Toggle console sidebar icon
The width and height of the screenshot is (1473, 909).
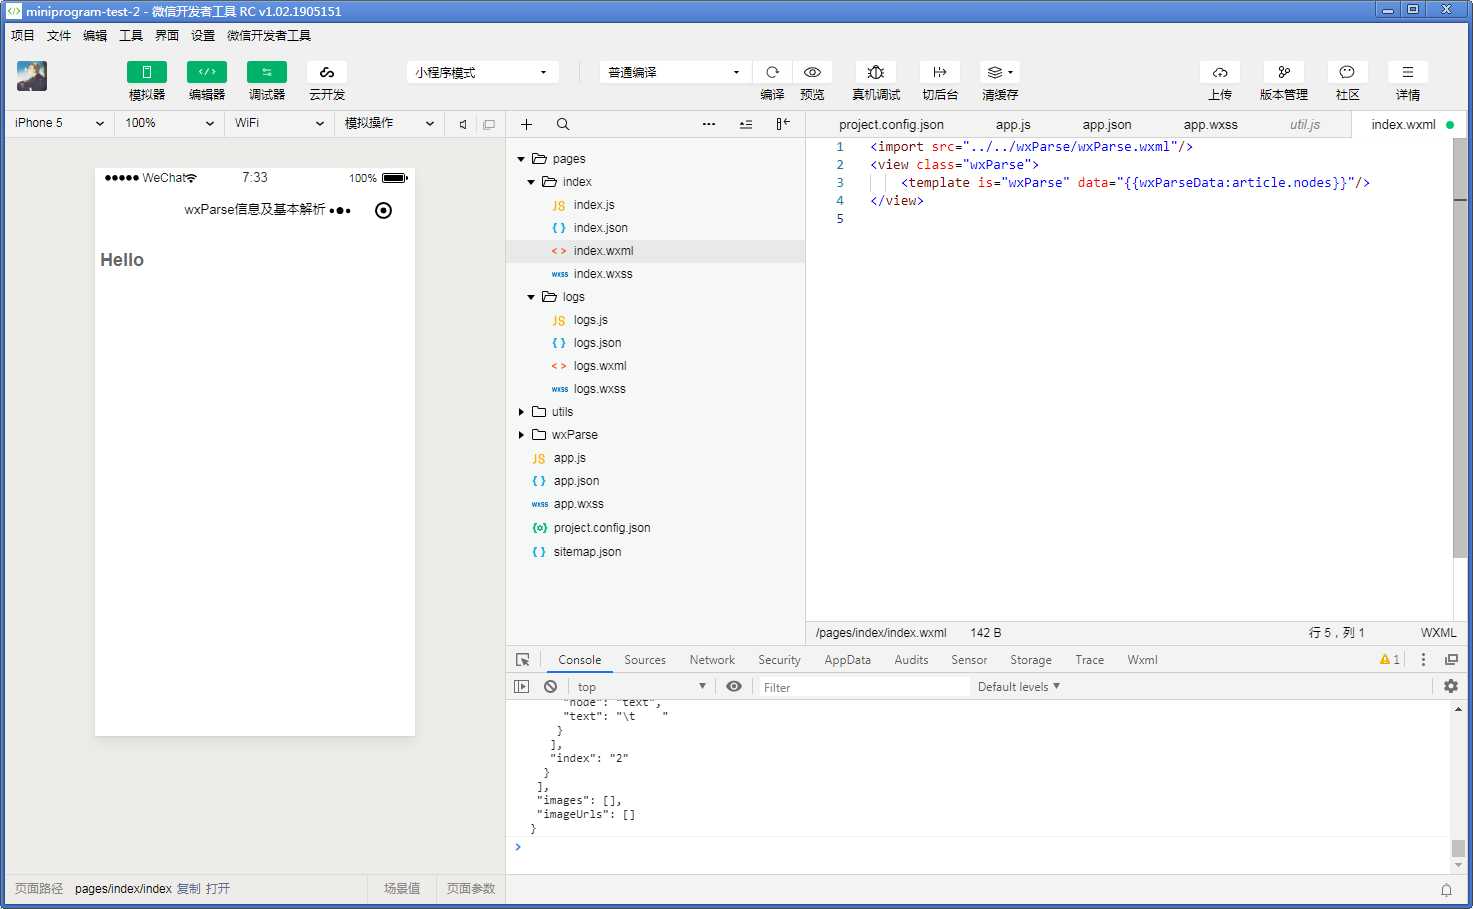pyautogui.click(x=521, y=687)
